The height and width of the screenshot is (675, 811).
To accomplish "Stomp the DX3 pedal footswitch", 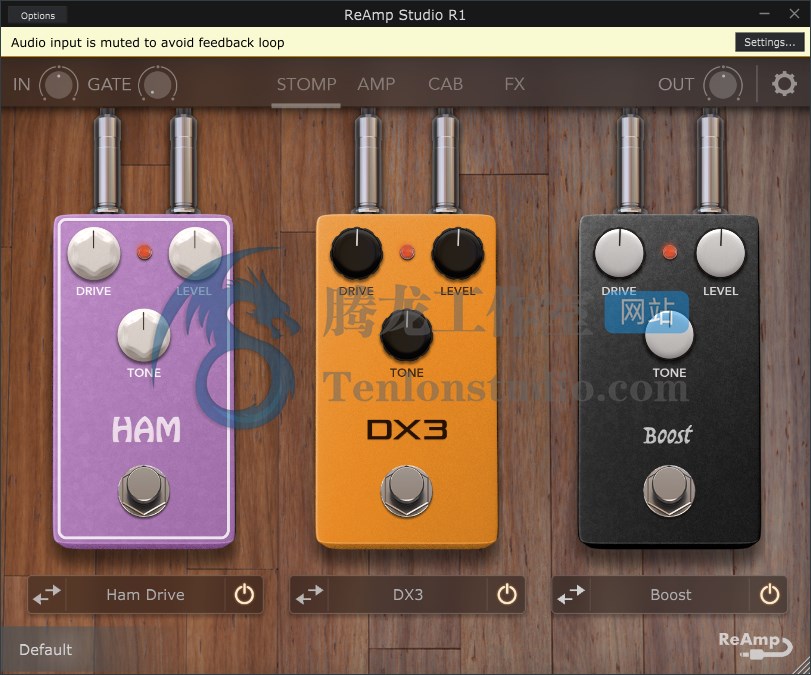I will pos(407,491).
